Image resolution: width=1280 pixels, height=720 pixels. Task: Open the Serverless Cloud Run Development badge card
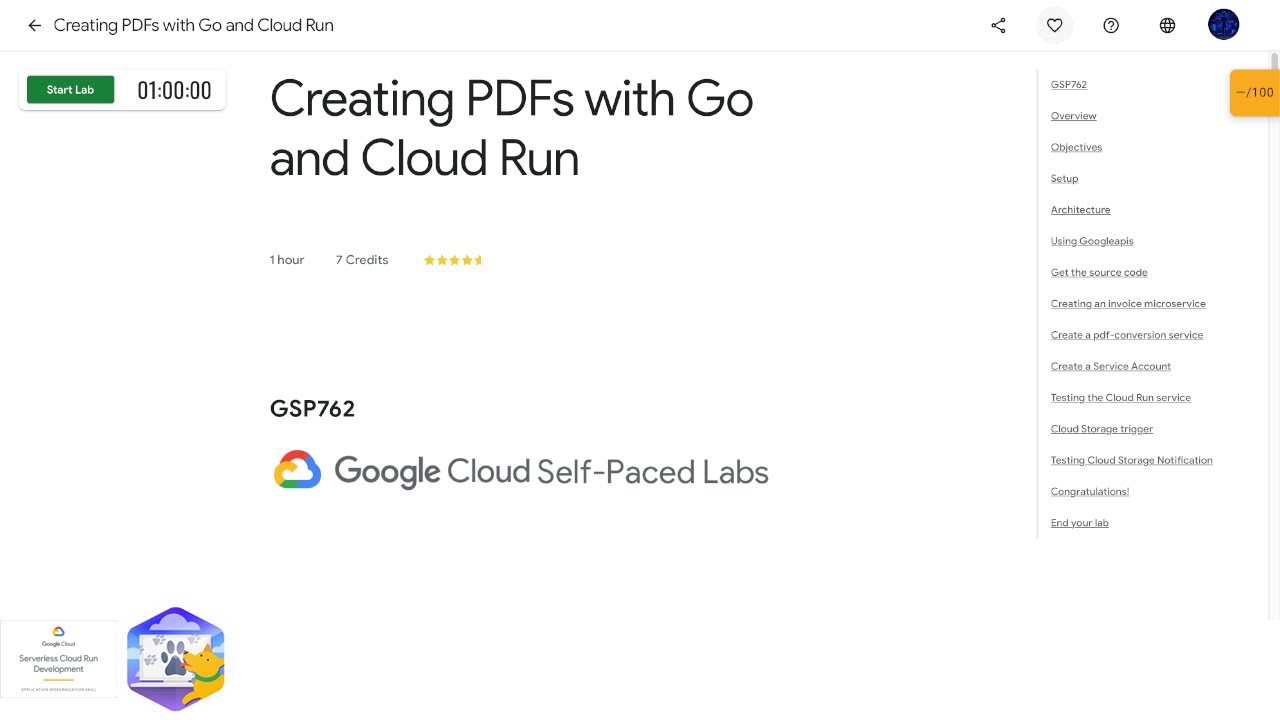[59, 658]
